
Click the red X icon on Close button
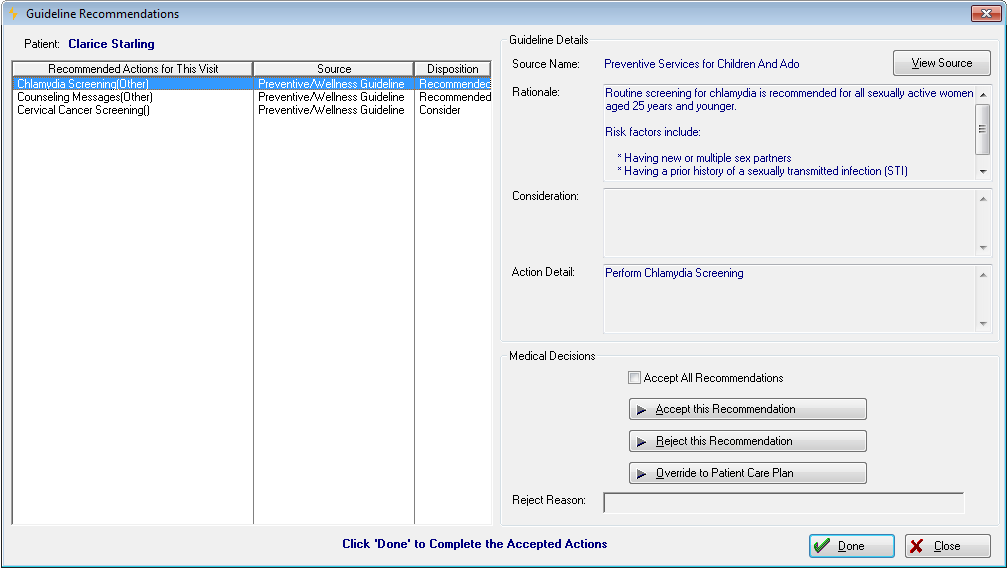tap(917, 546)
